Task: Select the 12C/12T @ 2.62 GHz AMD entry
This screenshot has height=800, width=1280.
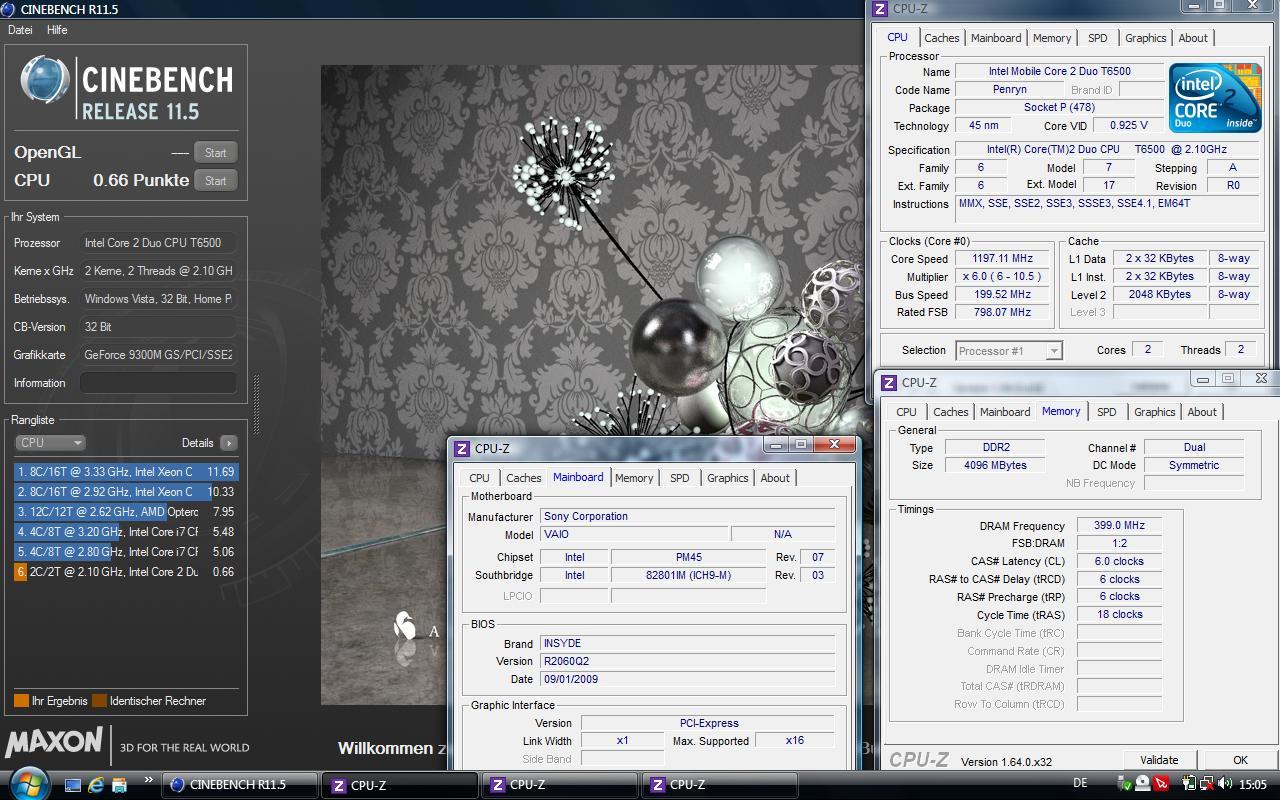Action: pos(126,511)
